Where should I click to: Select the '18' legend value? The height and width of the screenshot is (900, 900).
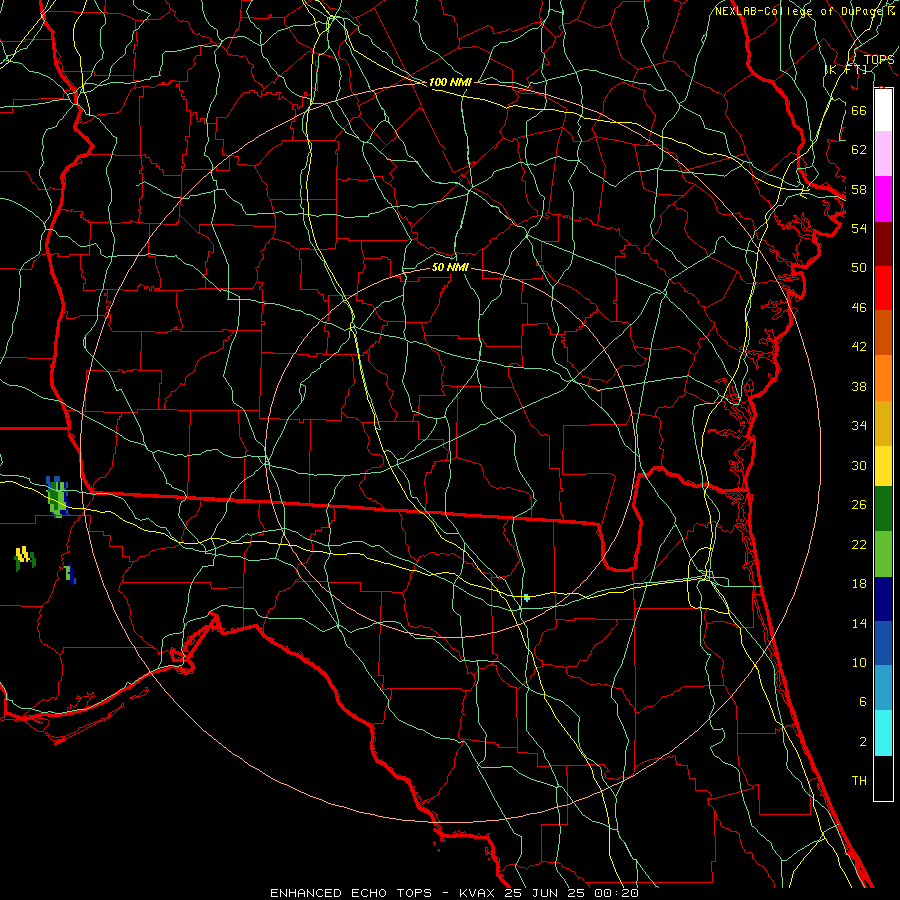(859, 584)
